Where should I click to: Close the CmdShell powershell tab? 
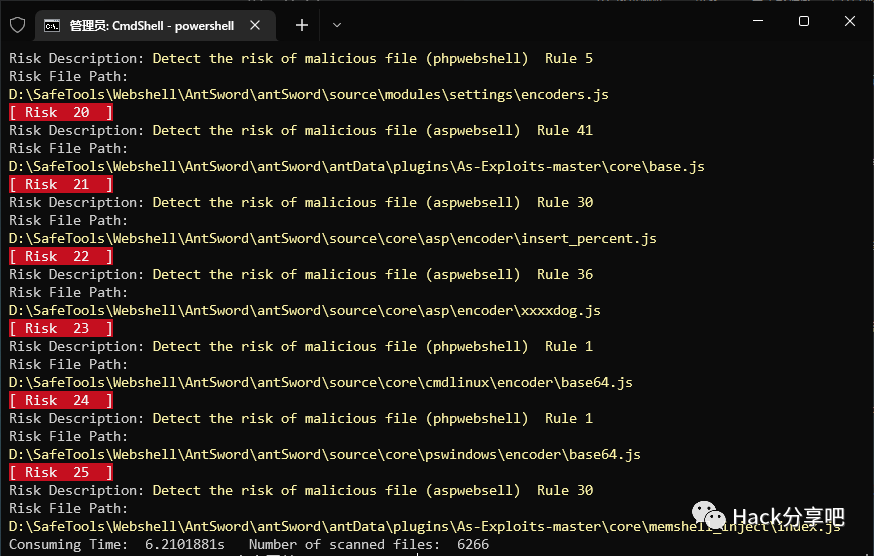(255, 25)
